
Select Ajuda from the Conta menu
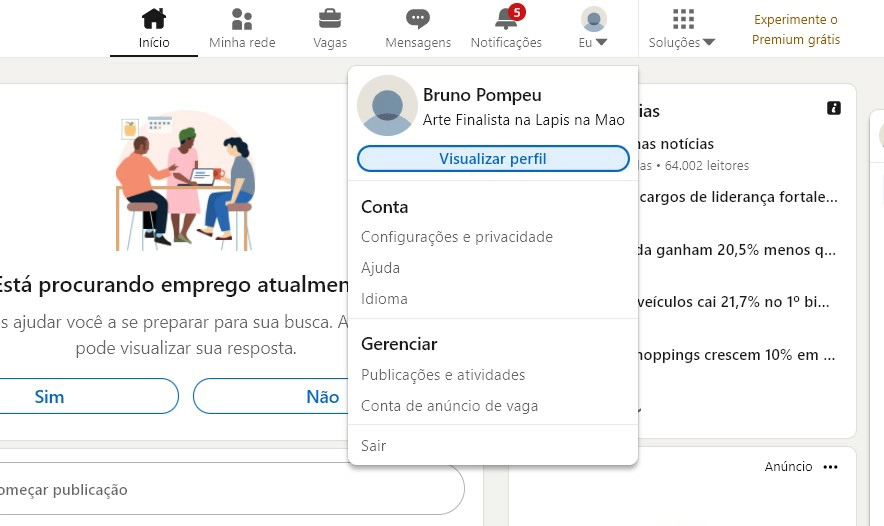(x=381, y=268)
